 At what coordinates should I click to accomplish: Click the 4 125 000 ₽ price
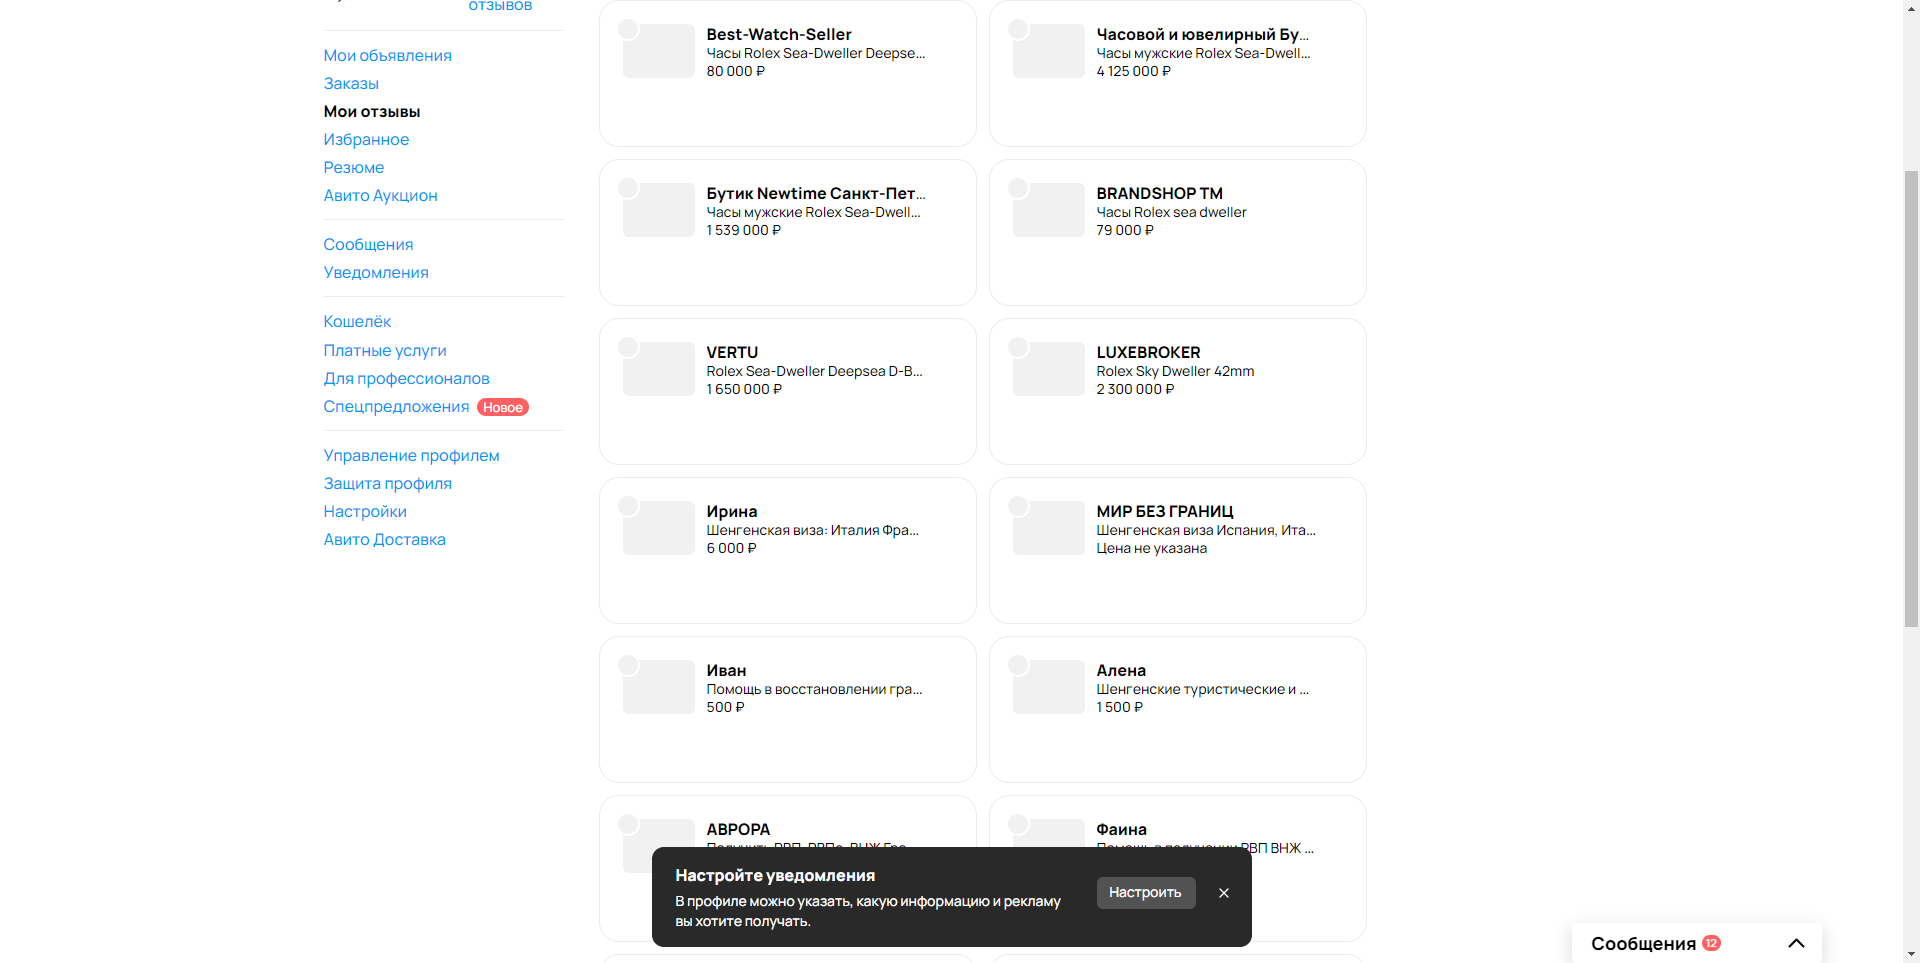point(1133,71)
